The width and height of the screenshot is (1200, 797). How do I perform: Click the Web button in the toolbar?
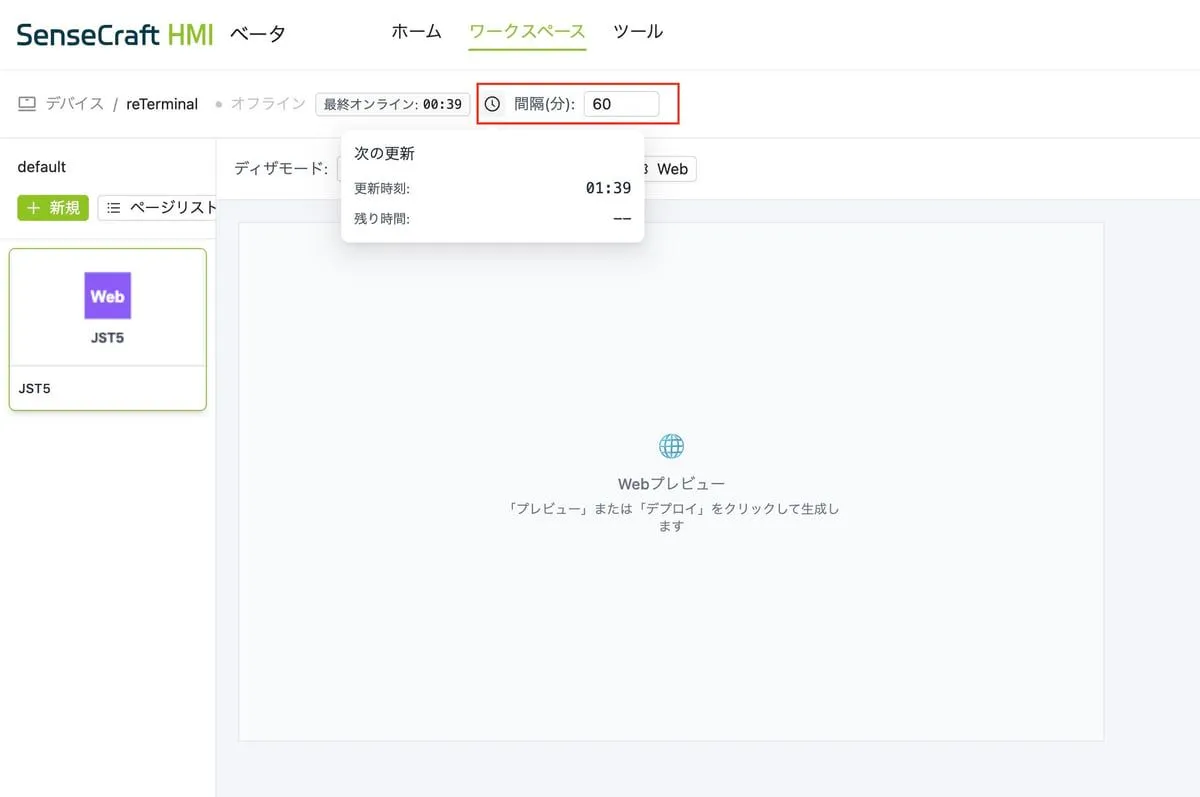coord(671,169)
